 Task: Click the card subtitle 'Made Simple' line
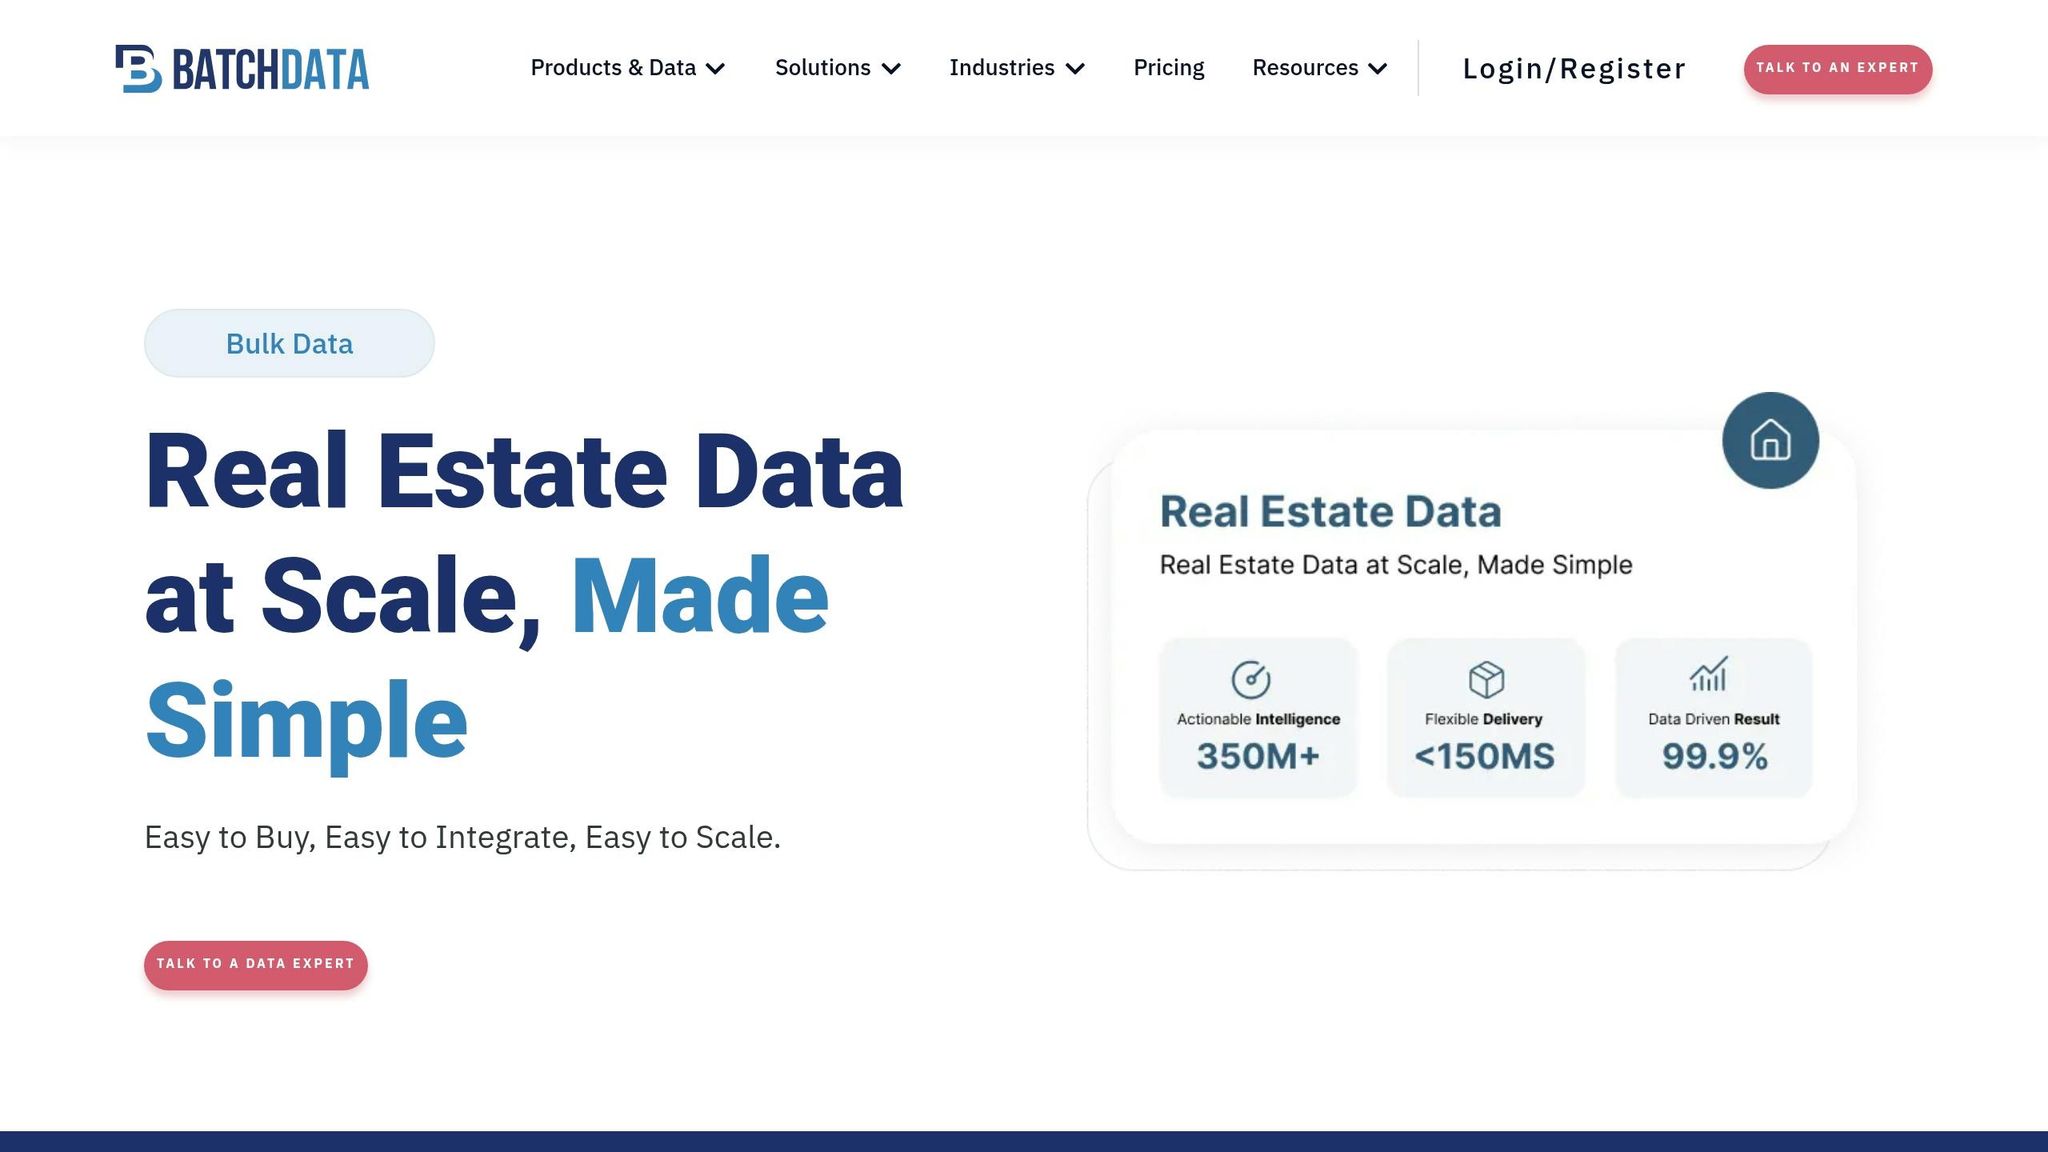1396,565
